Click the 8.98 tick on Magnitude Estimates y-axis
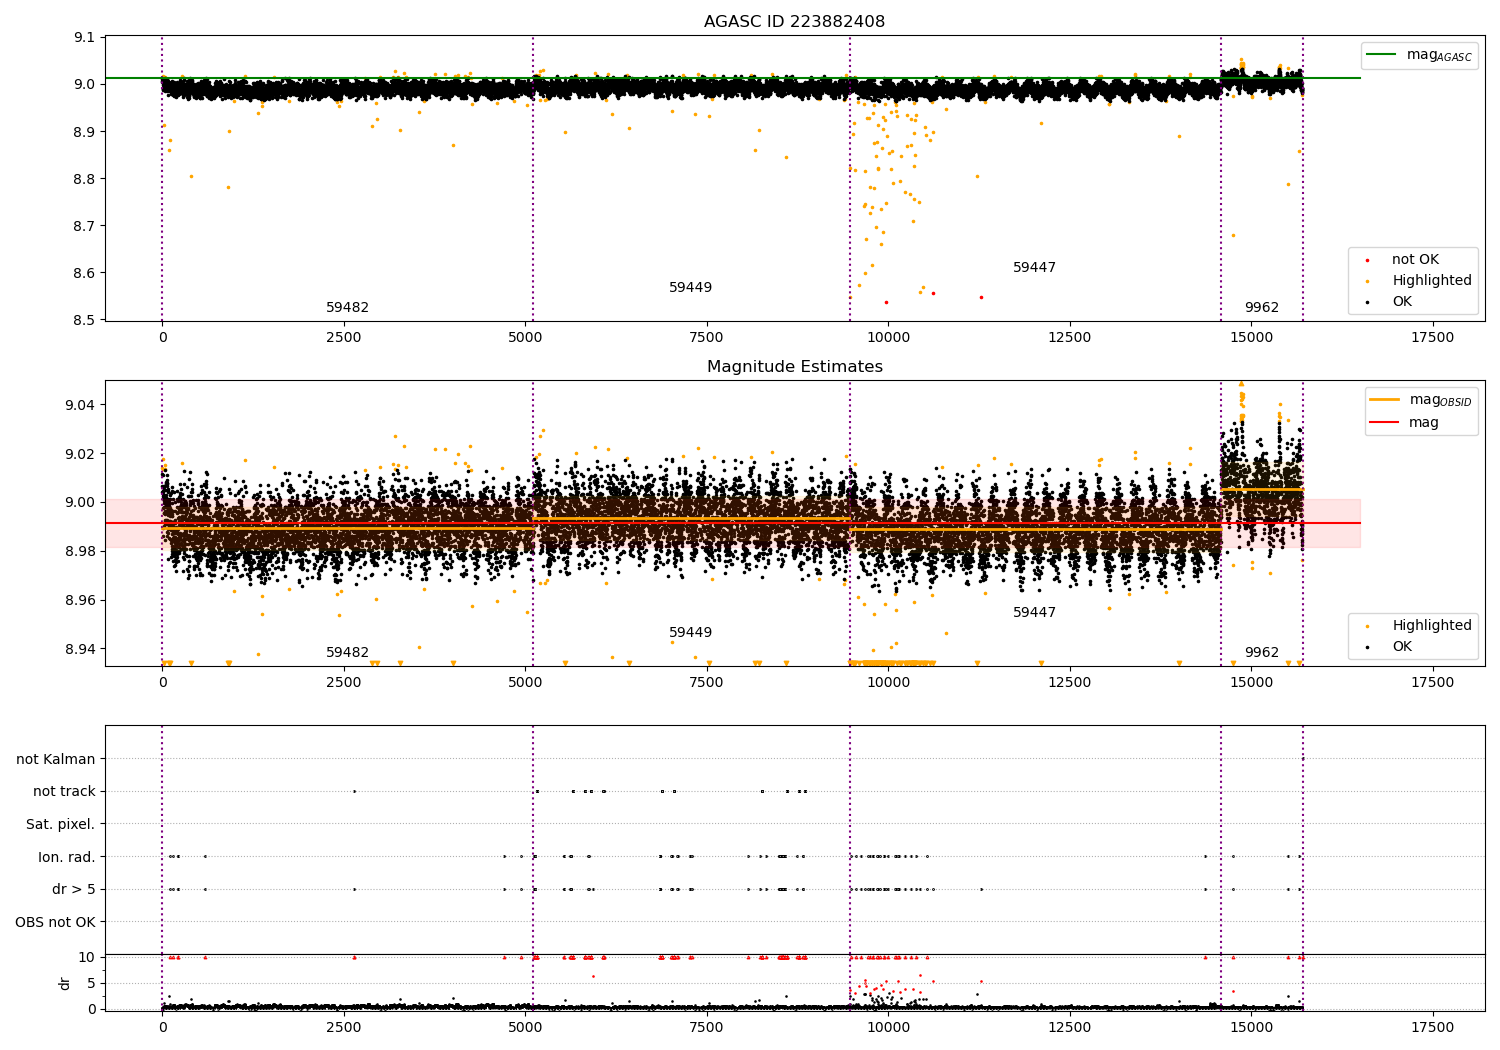The width and height of the screenshot is (1500, 1050). coord(80,552)
